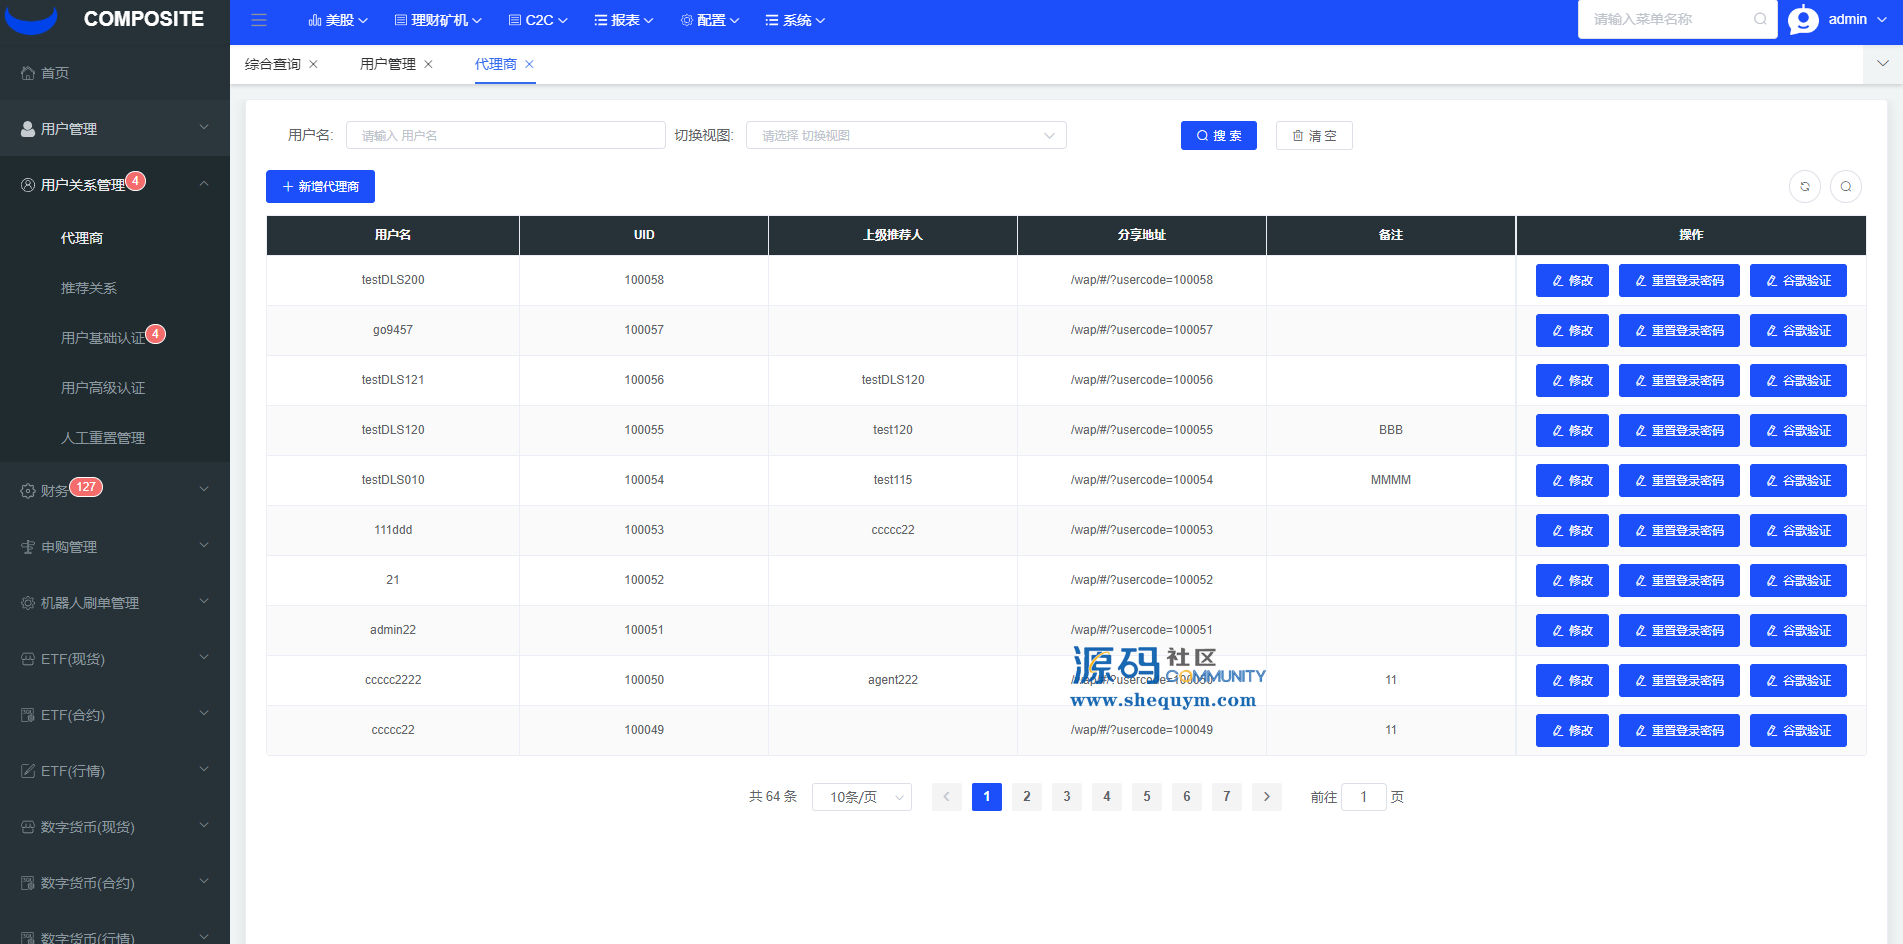
Task: Switch to the 用户管理 tab
Action: point(388,64)
